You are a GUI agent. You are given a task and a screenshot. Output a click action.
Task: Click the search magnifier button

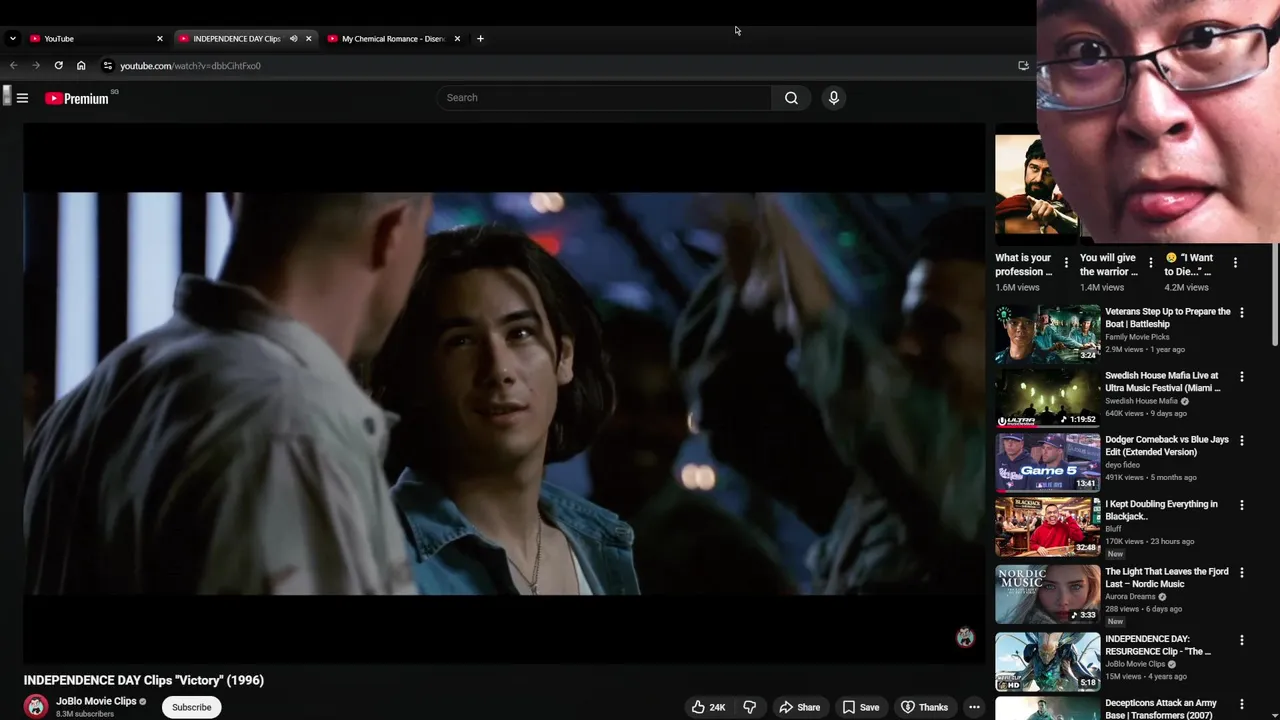[791, 98]
